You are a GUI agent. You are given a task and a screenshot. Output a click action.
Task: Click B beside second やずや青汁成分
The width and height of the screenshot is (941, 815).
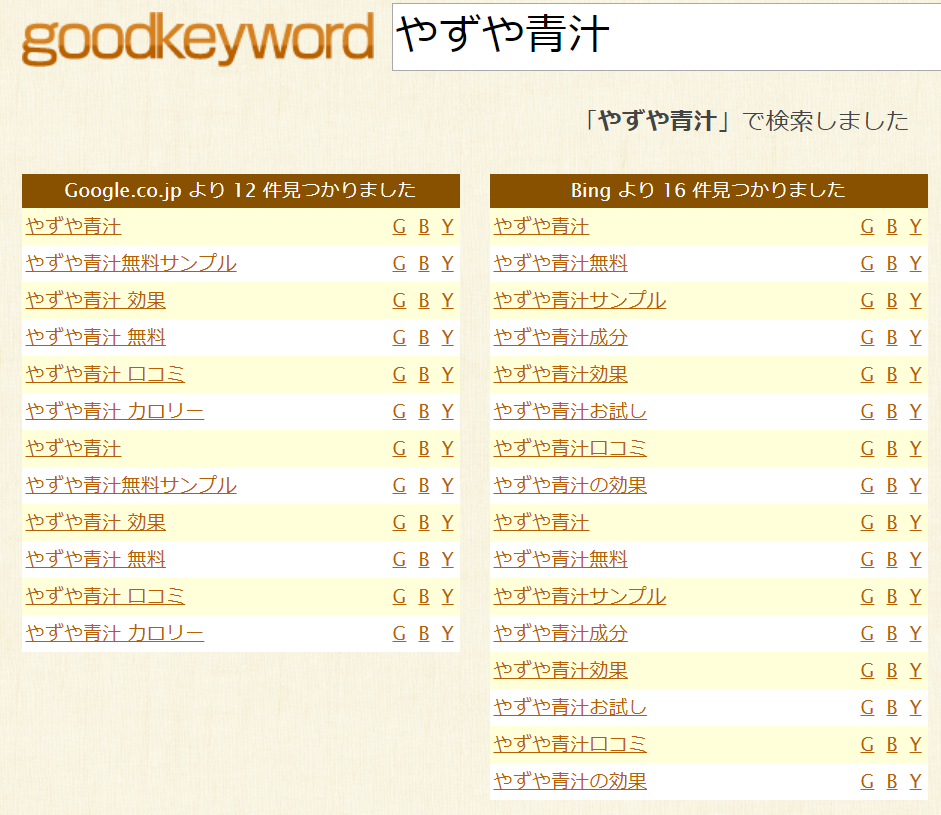[x=892, y=633]
